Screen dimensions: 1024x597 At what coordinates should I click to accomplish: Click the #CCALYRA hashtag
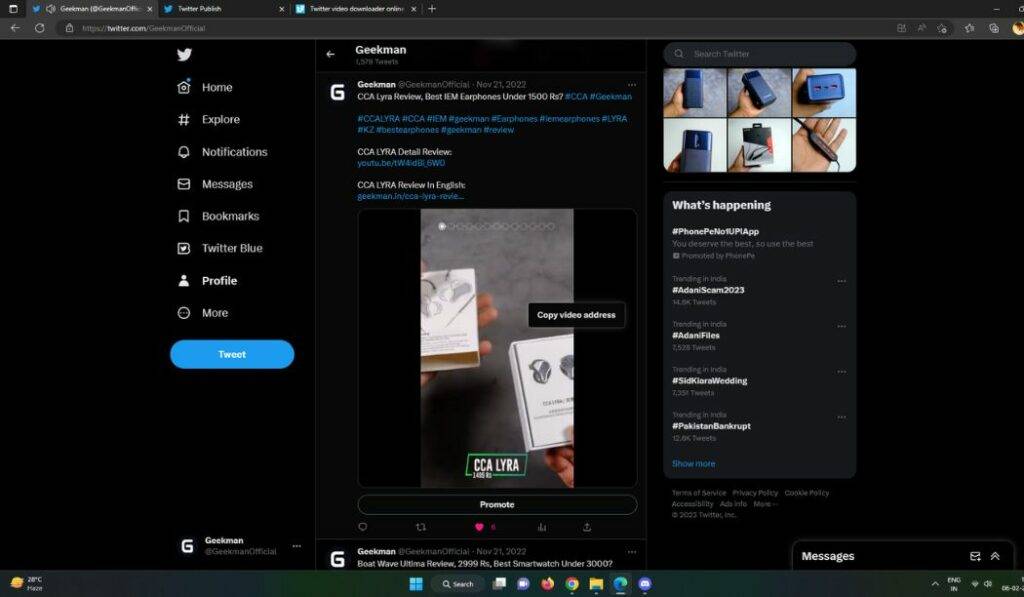tap(378, 119)
